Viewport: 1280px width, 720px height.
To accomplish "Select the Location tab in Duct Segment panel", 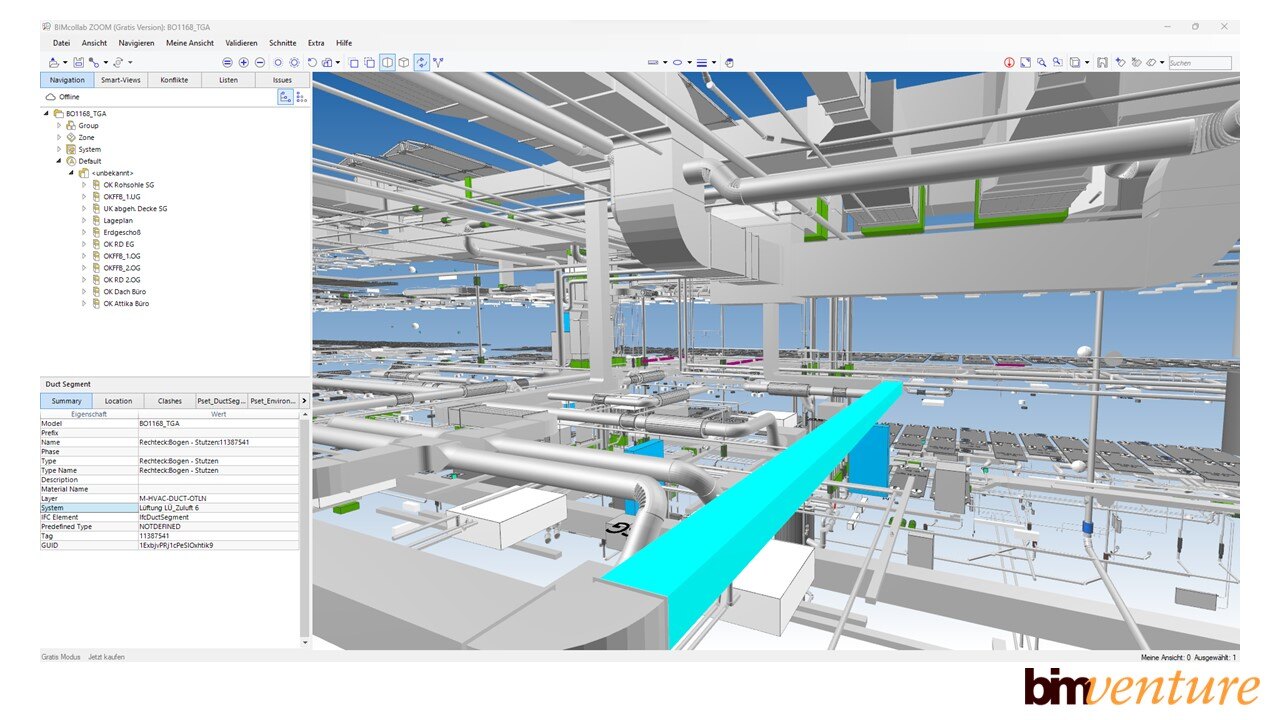I will point(118,400).
